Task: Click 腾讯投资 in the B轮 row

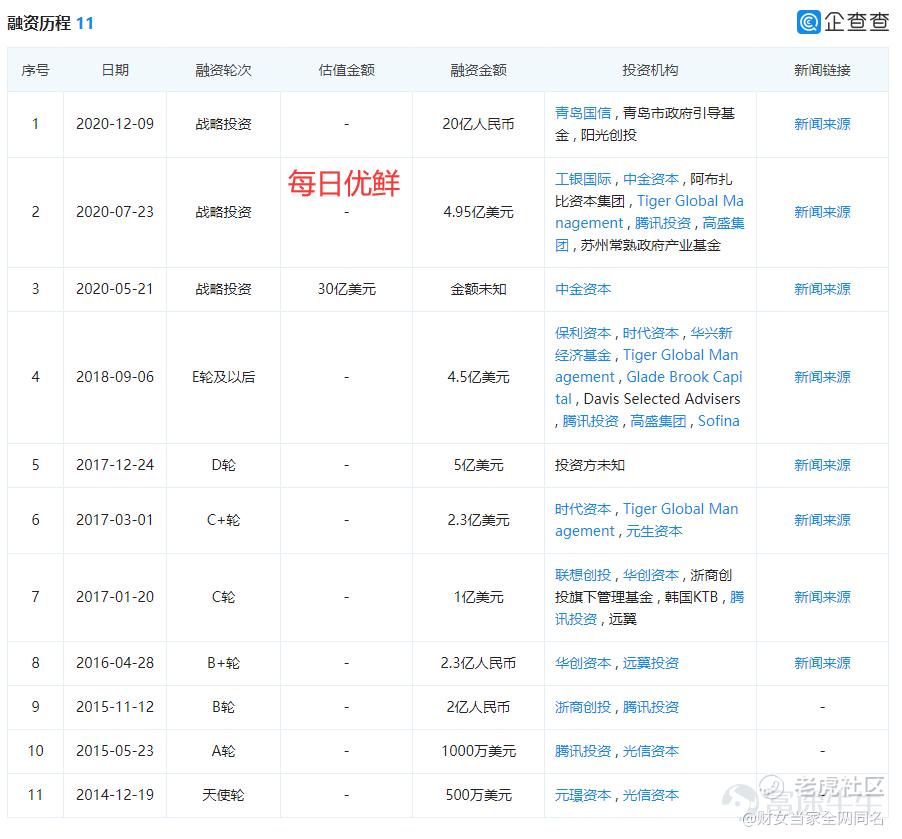Action: click(x=651, y=708)
